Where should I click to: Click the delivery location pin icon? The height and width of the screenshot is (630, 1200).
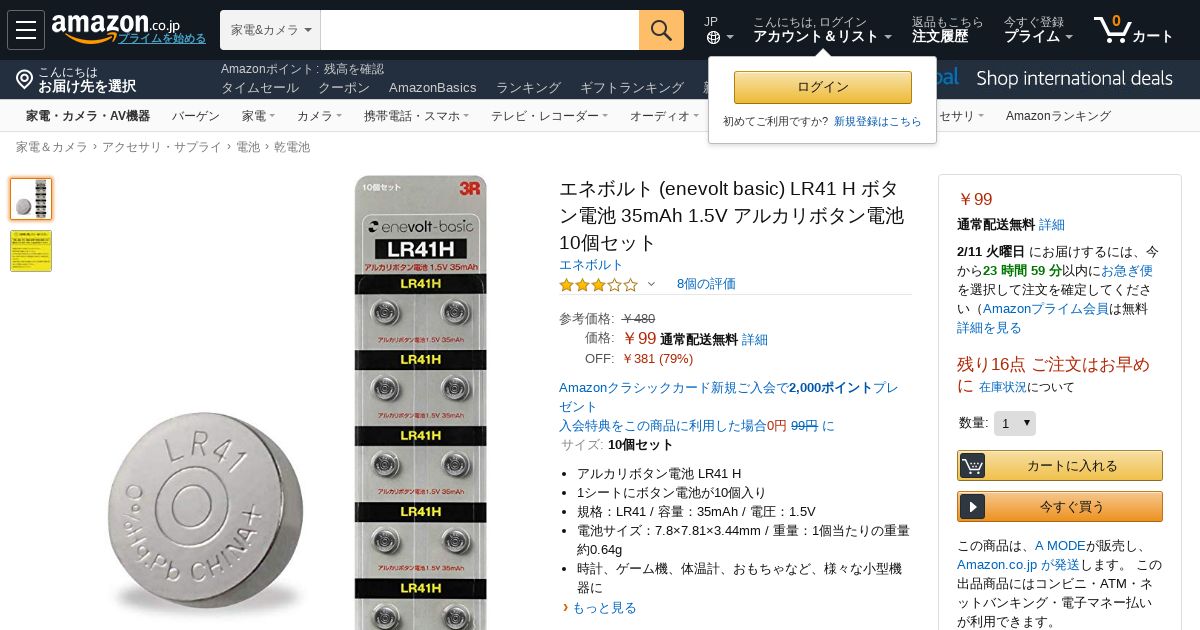click(24, 79)
